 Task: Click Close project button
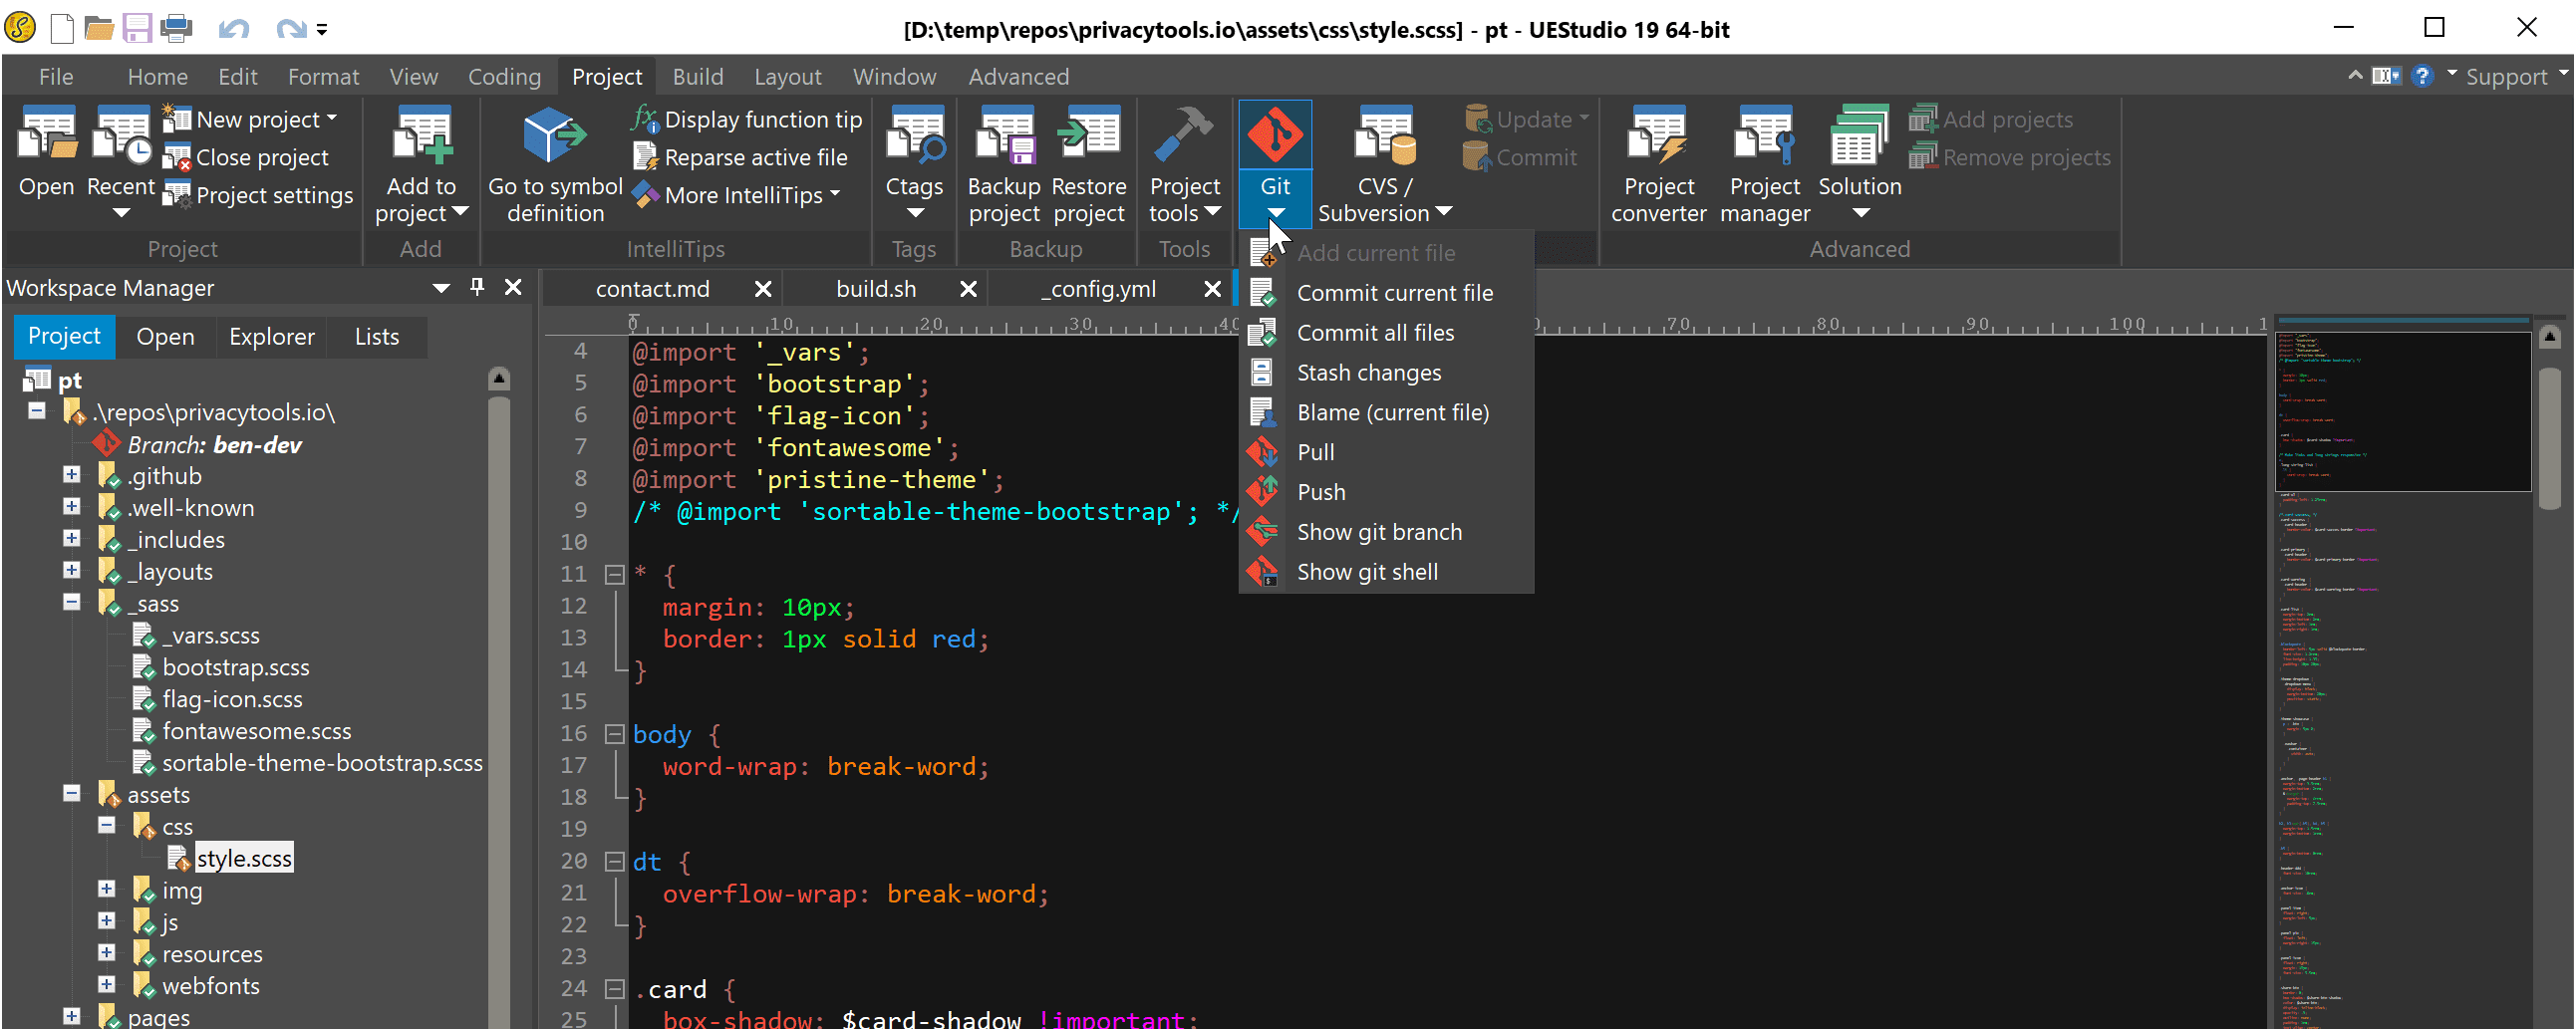point(246,157)
